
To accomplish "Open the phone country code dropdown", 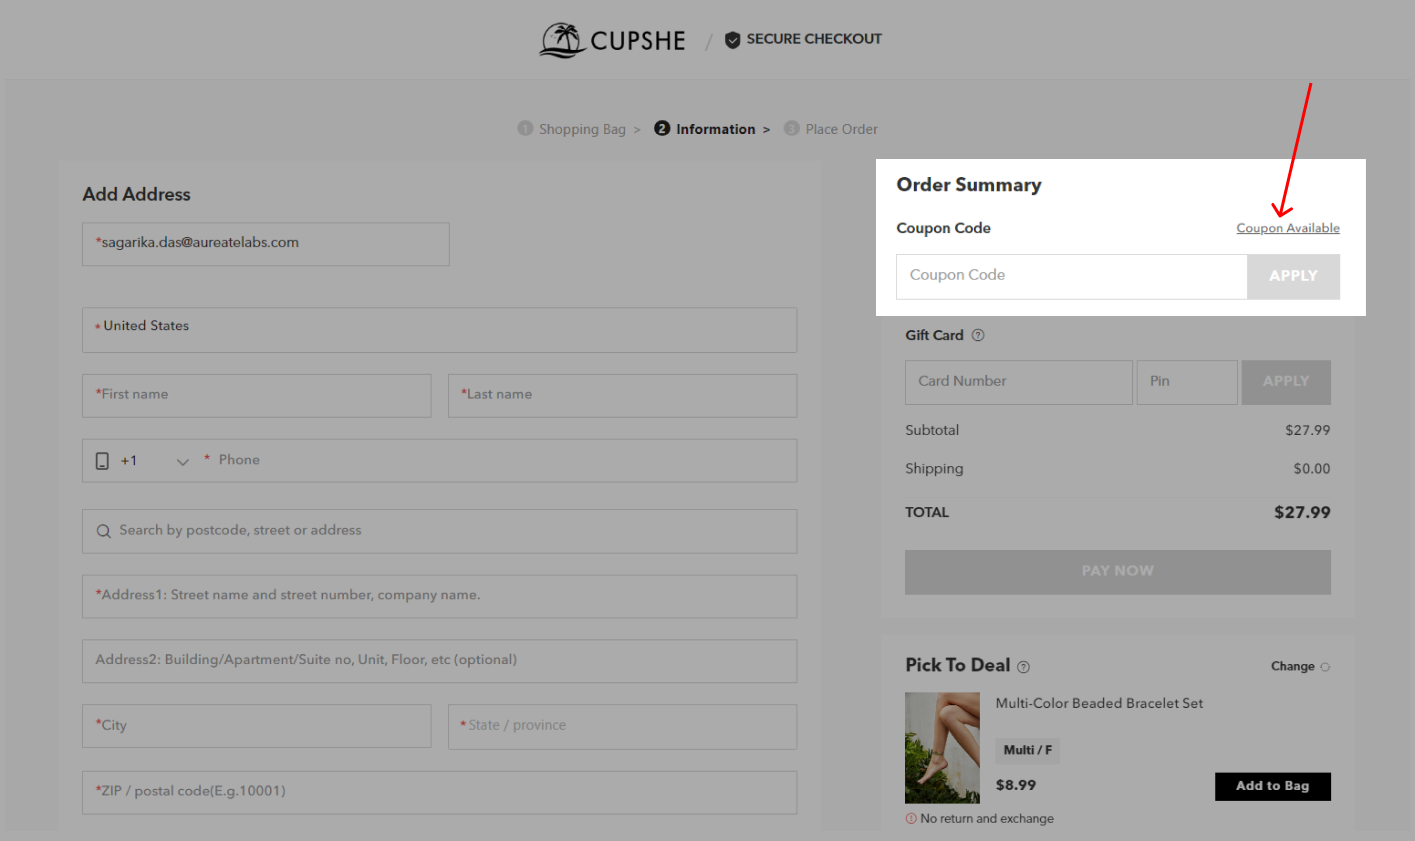I will coord(181,461).
